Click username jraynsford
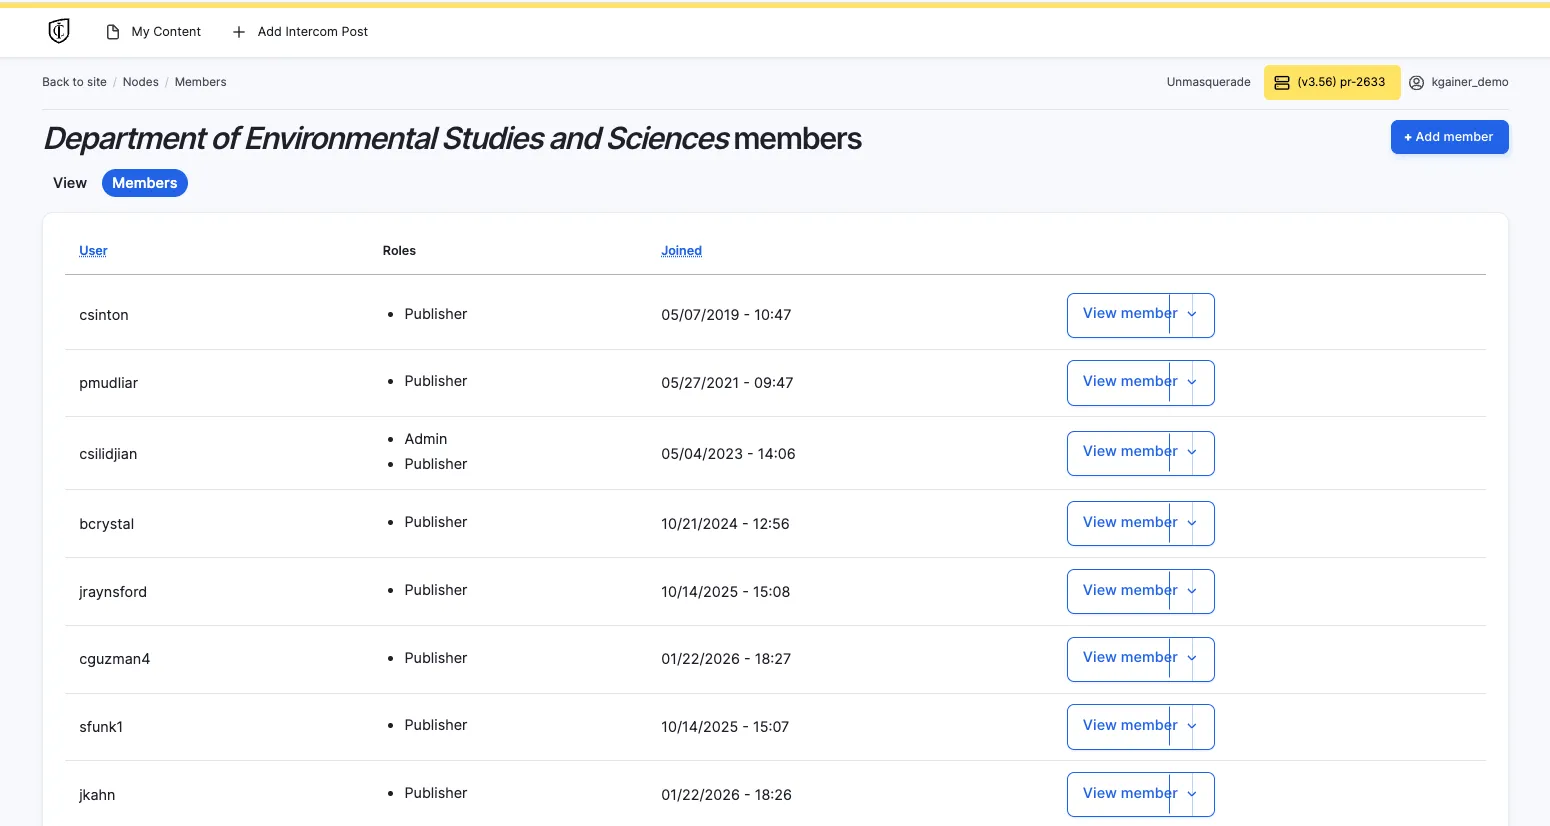Viewport: 1550px width, 826px height. [x=113, y=592]
